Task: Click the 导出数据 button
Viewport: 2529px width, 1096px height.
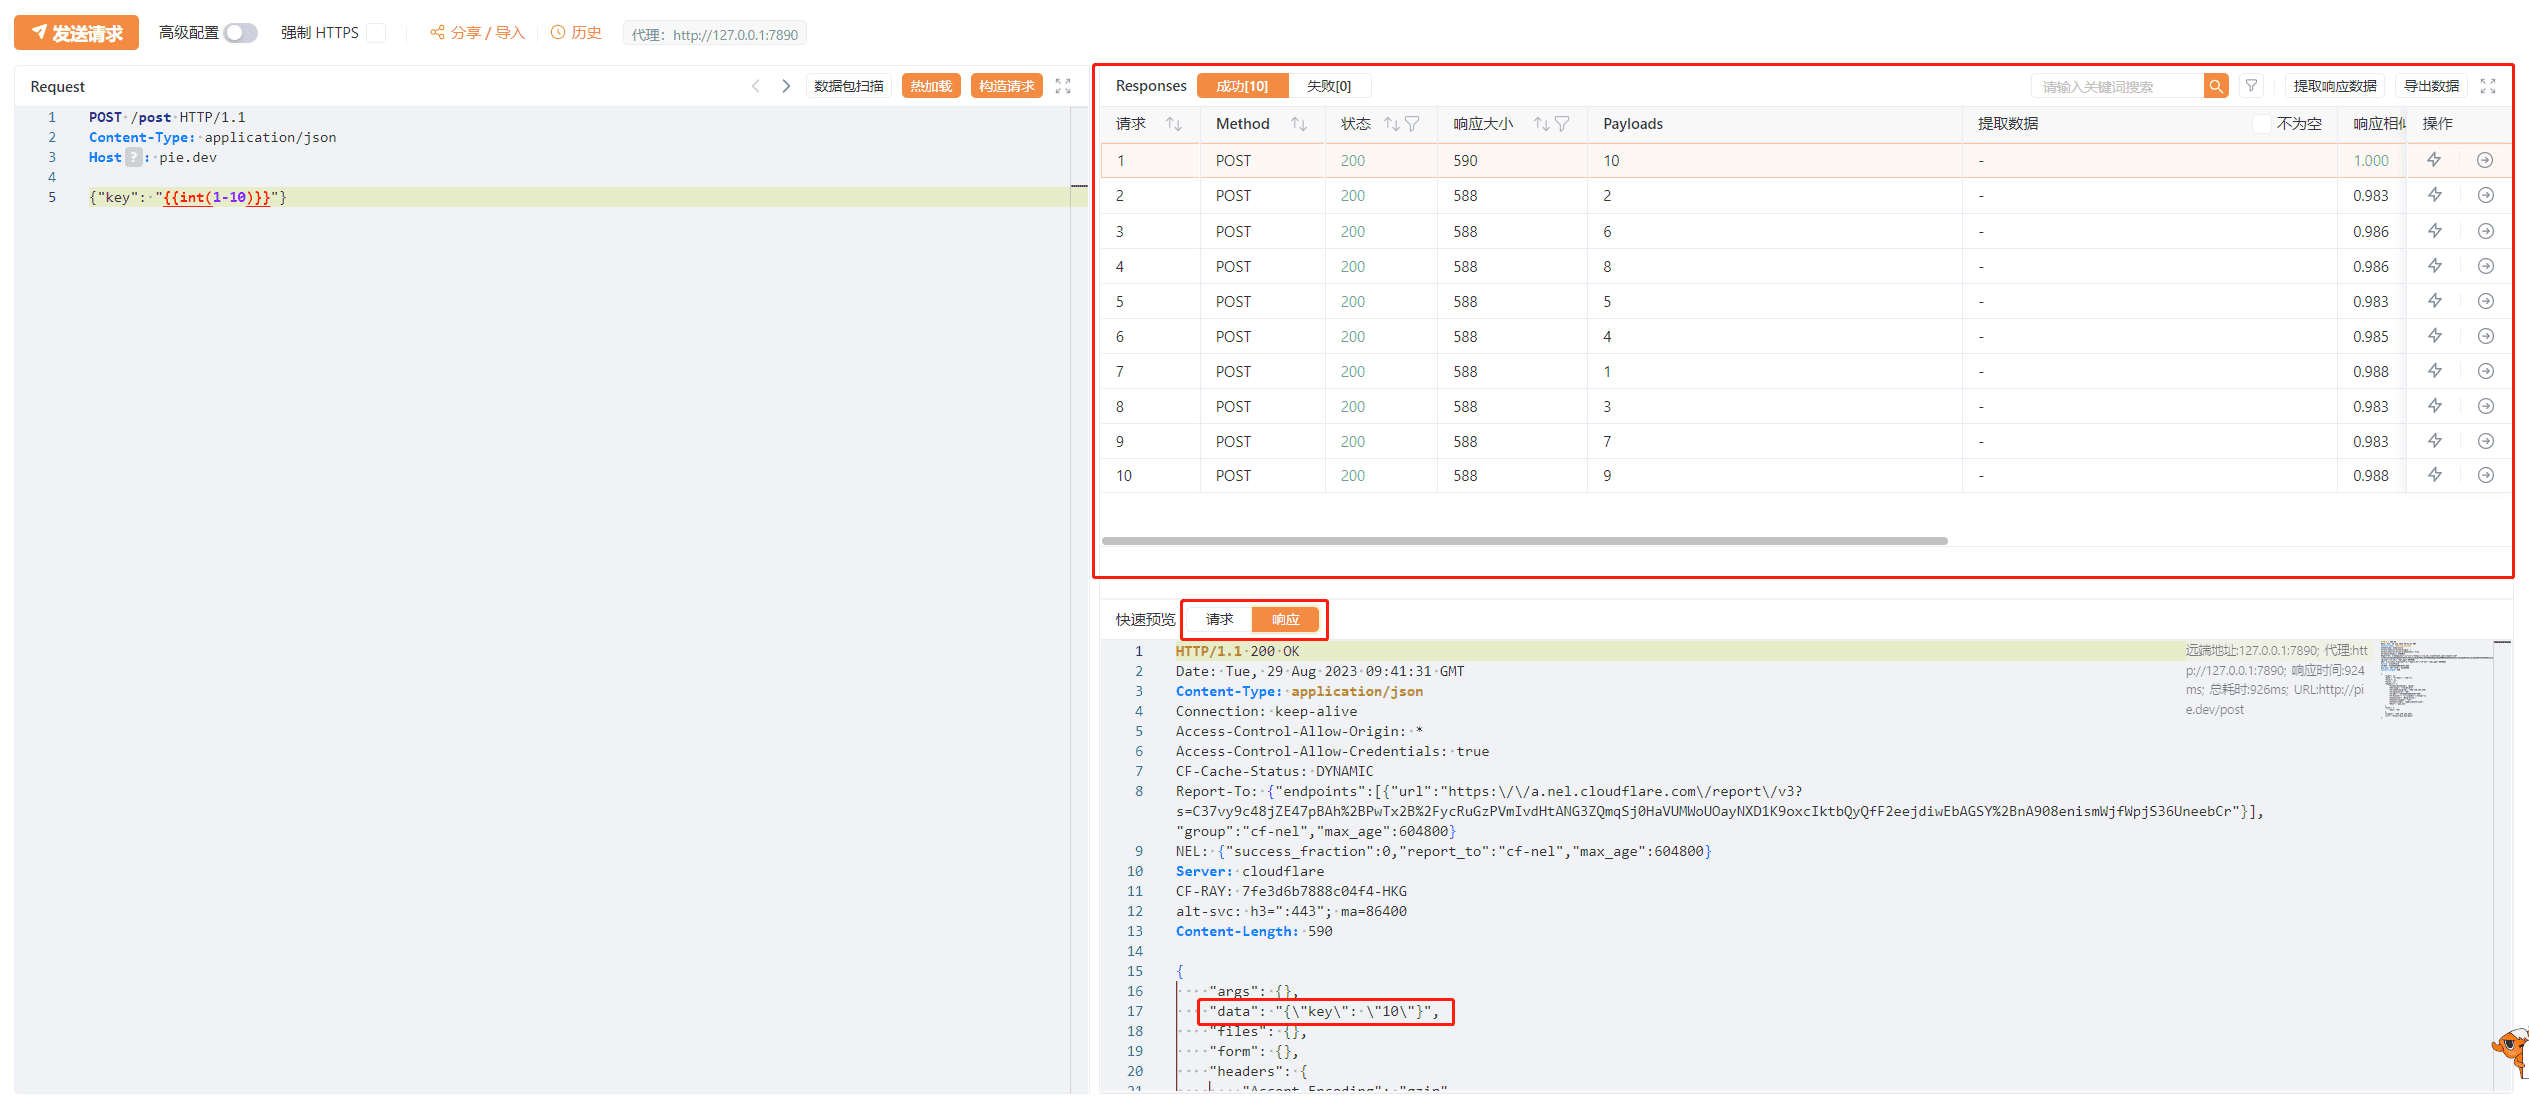Action: [2431, 86]
